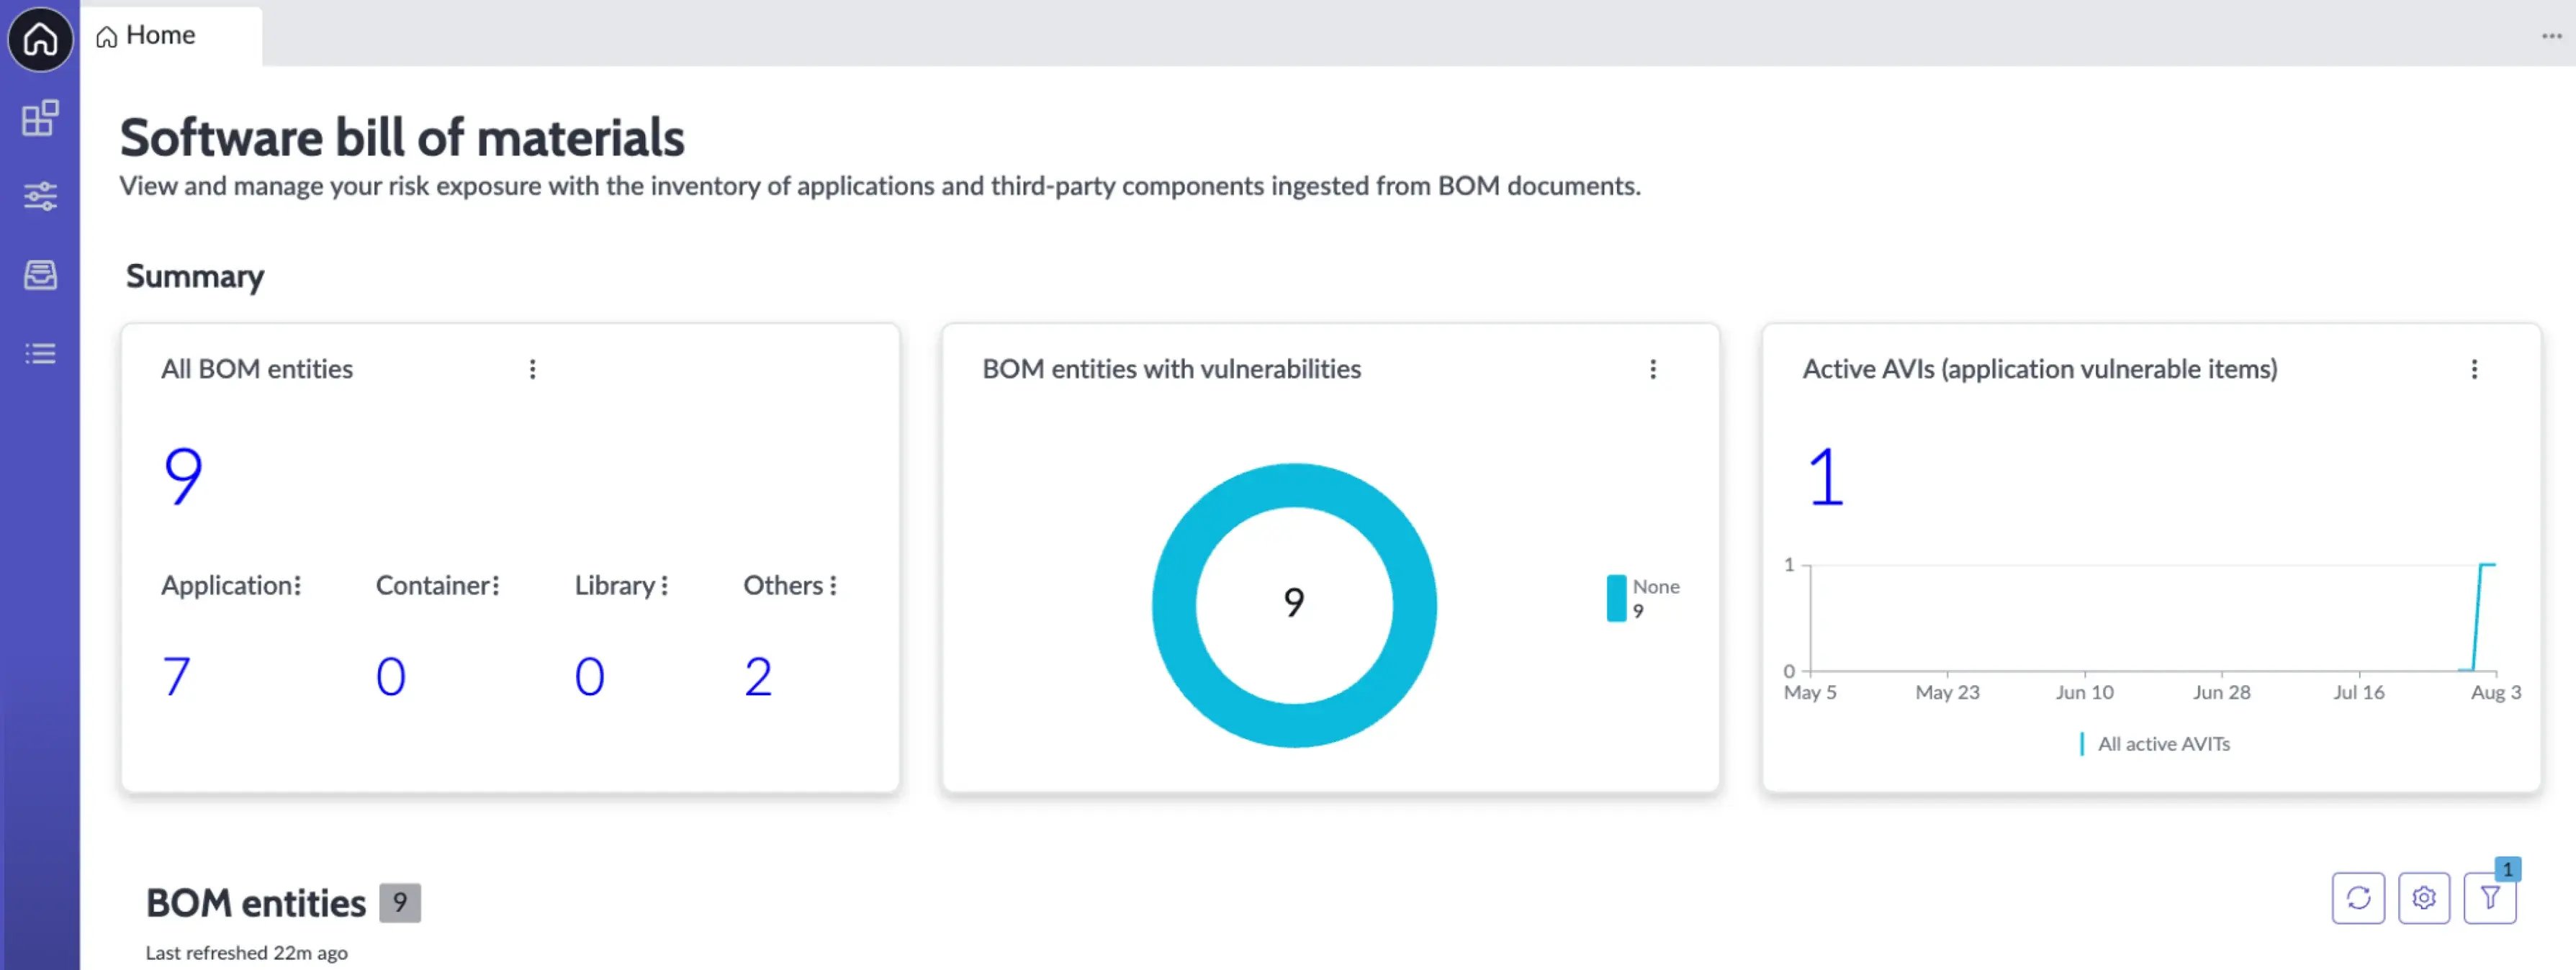The width and height of the screenshot is (2576, 970).
Task: Open the Library count options menu
Action: click(664, 586)
